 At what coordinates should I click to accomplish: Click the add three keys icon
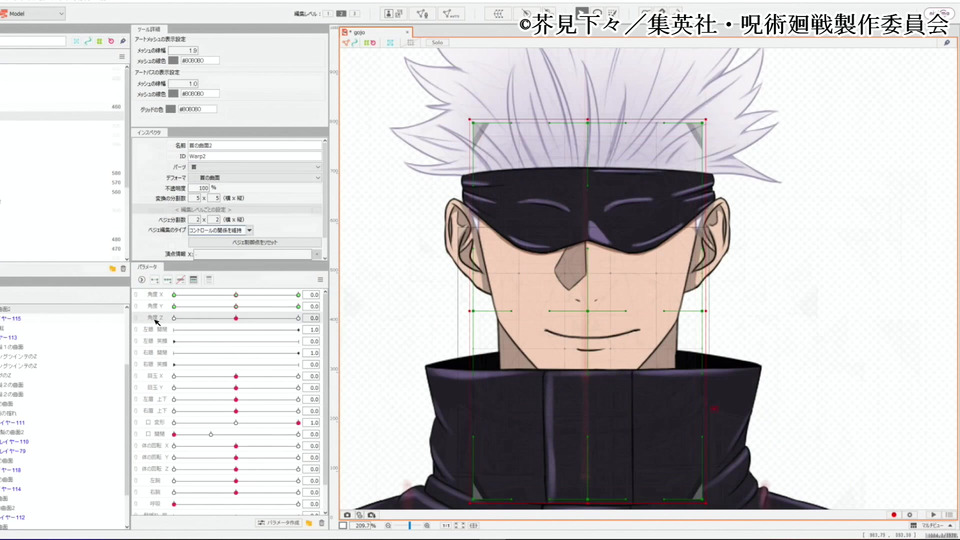tap(168, 280)
